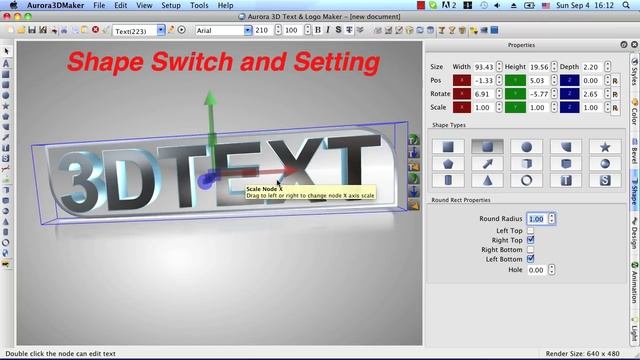Switch to the Design side tab
The height and width of the screenshot is (360, 640).
pyautogui.click(x=635, y=233)
